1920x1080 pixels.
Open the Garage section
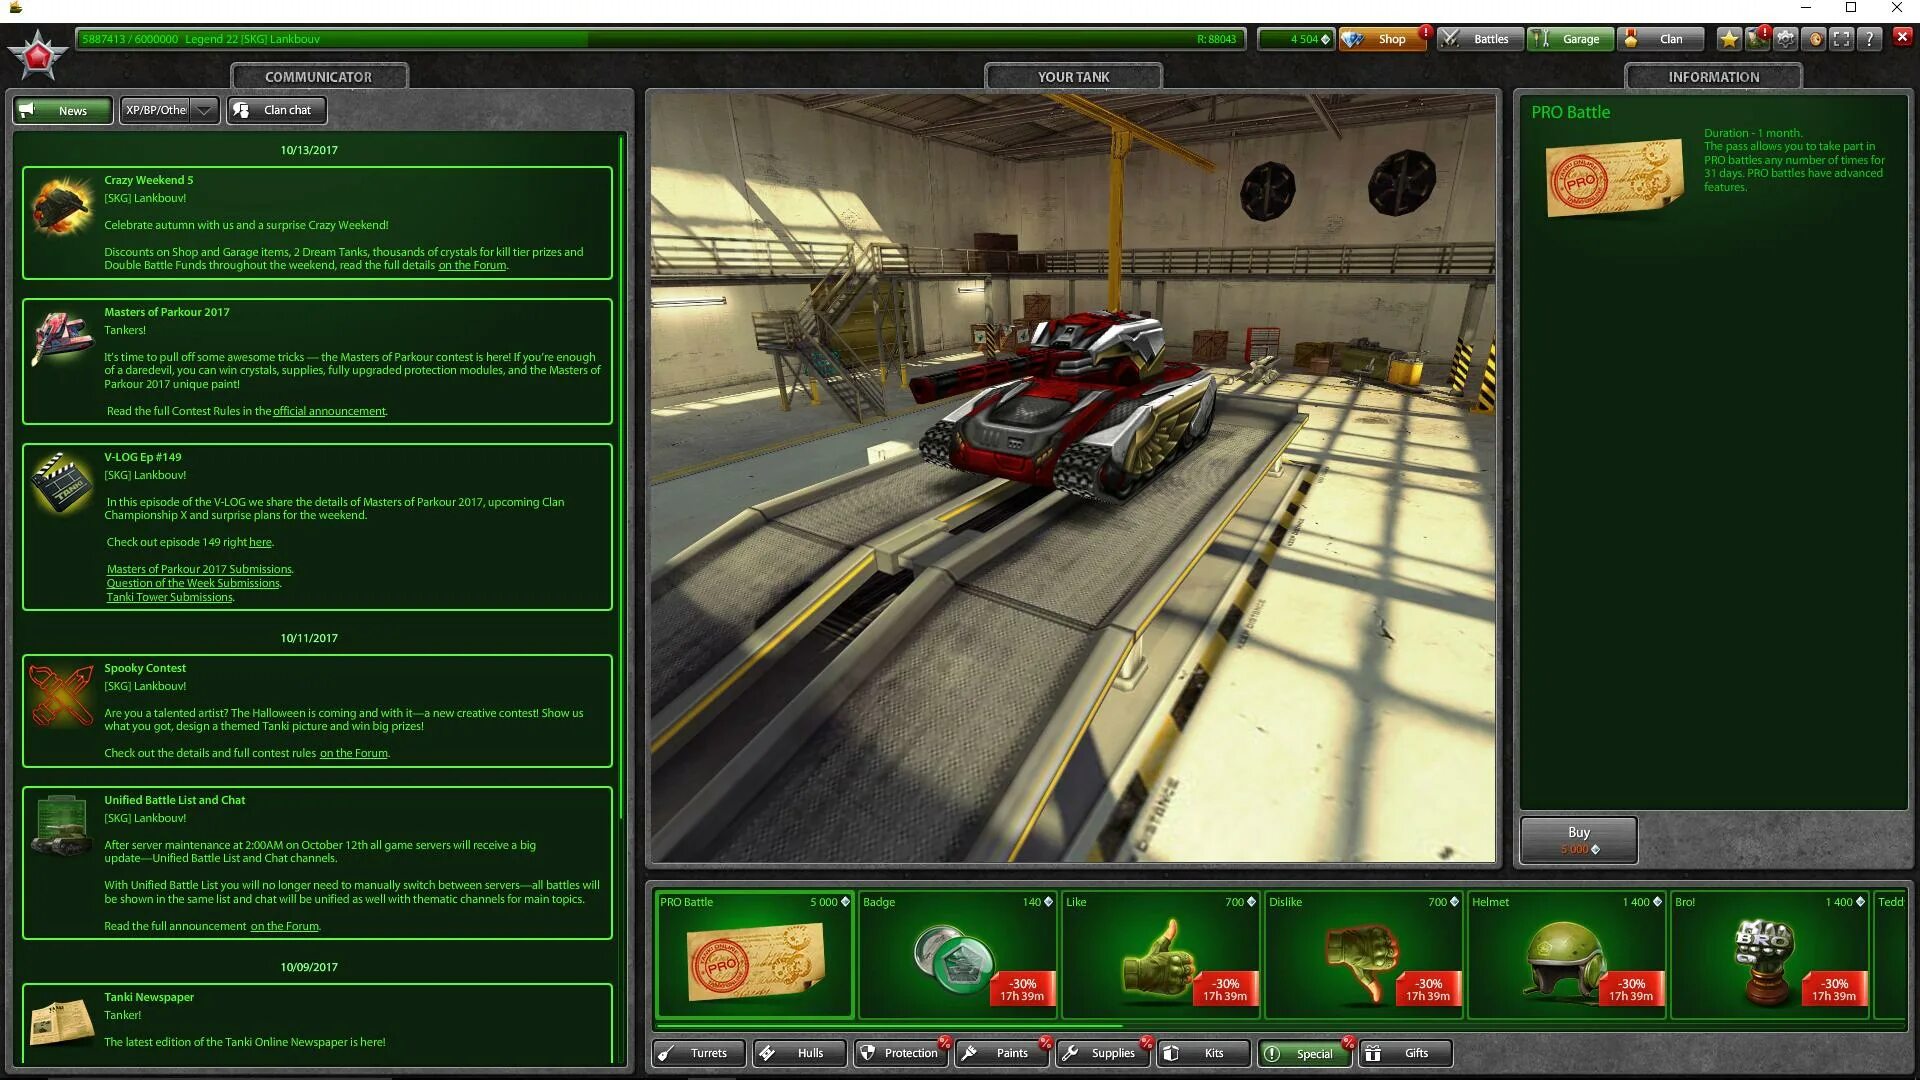point(1571,39)
